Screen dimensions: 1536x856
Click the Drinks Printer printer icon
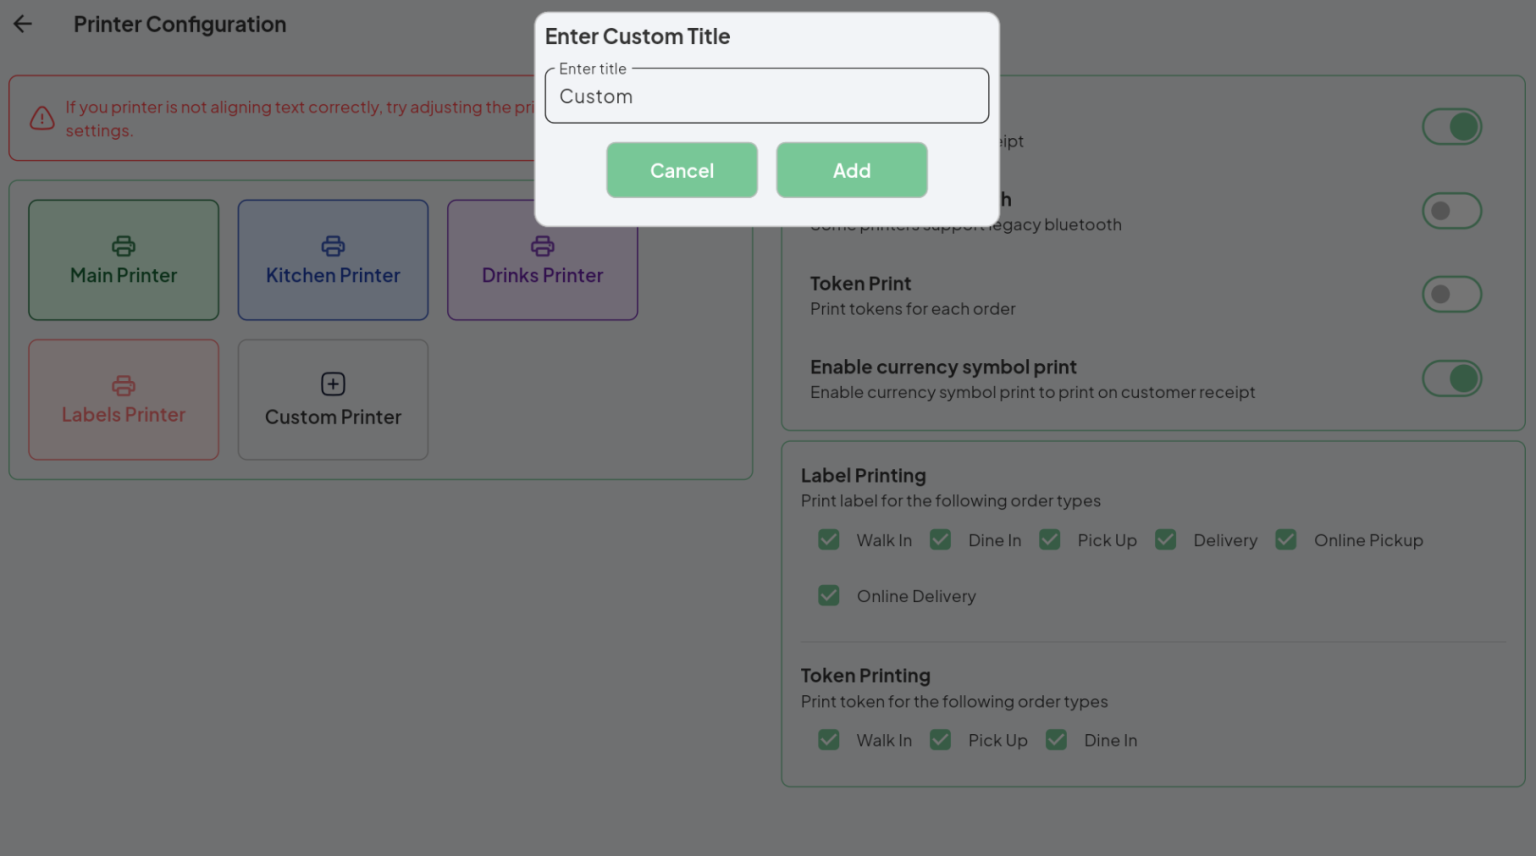pos(542,246)
